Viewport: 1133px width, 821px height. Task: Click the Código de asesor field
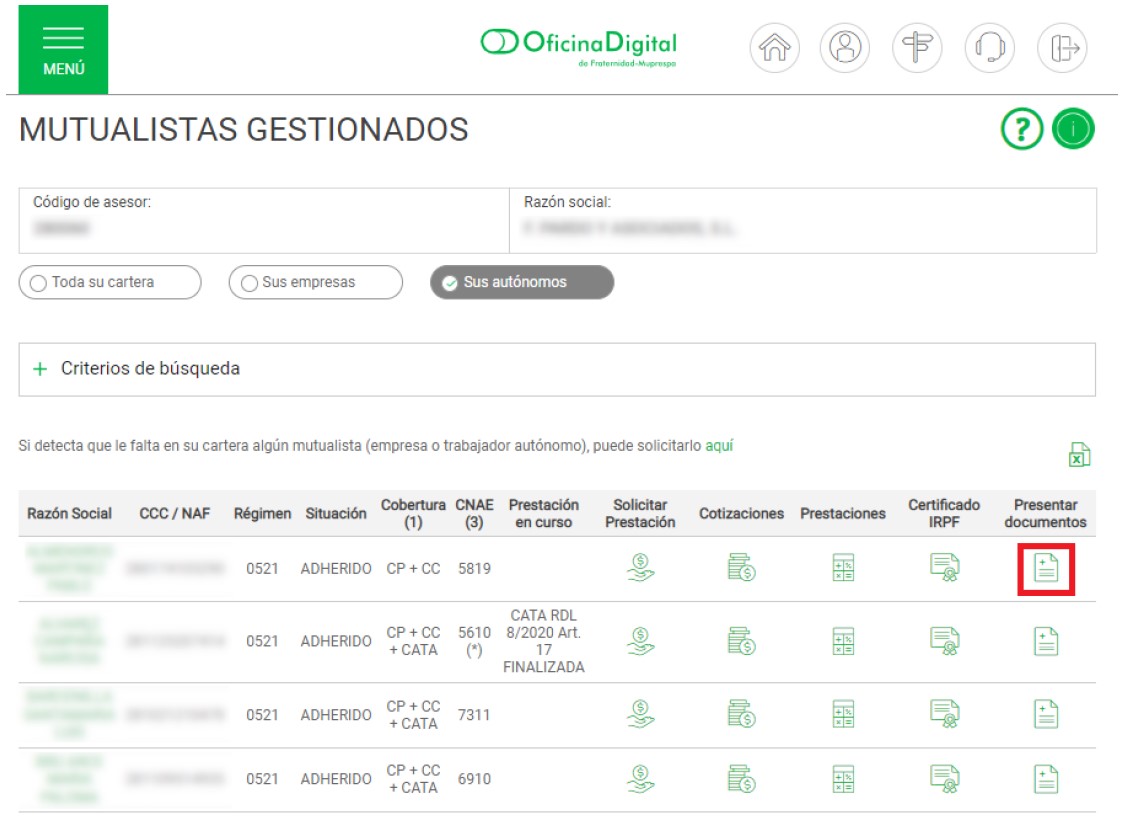point(264,220)
